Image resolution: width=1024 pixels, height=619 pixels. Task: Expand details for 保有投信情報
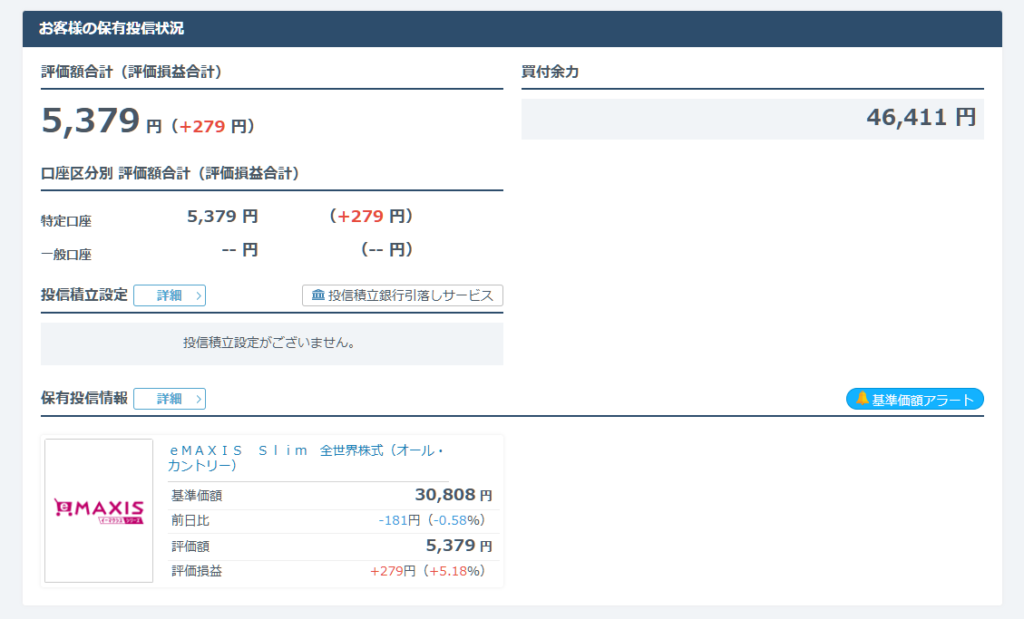pyautogui.click(x=170, y=398)
